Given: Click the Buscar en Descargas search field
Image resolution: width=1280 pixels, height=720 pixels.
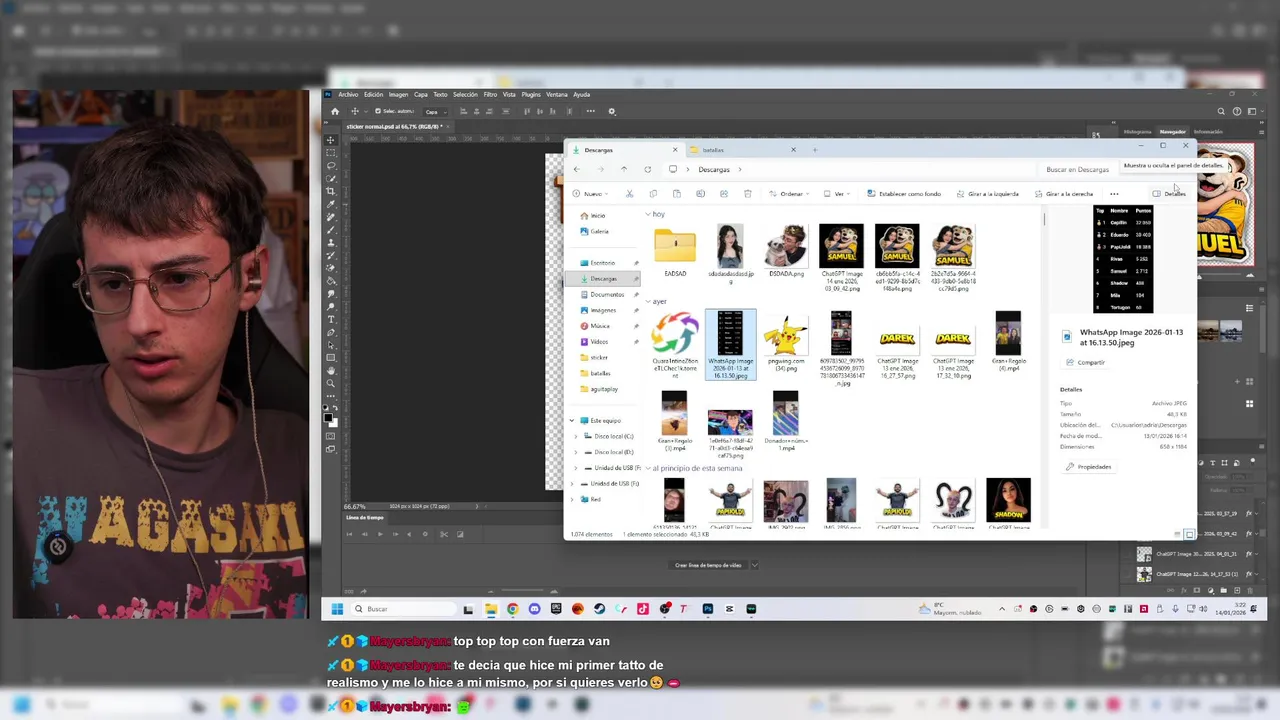Looking at the screenshot, I should (x=1078, y=170).
